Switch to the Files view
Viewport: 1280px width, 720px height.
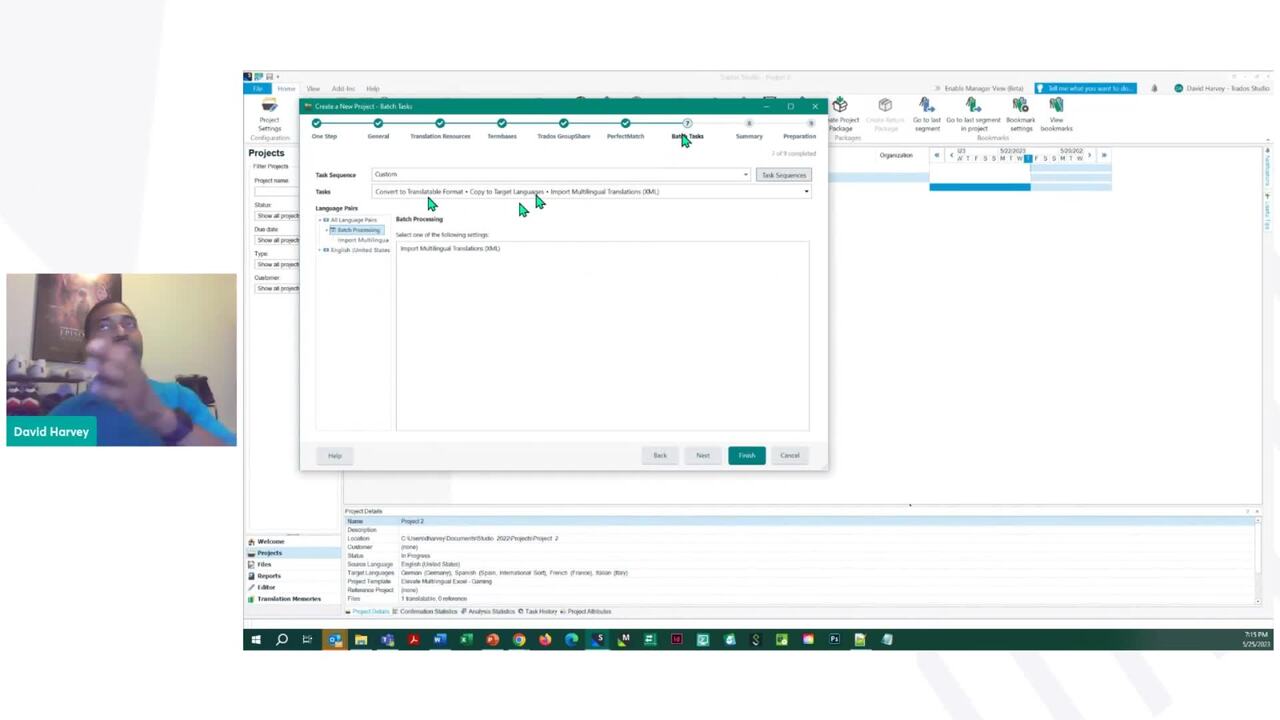pos(264,564)
